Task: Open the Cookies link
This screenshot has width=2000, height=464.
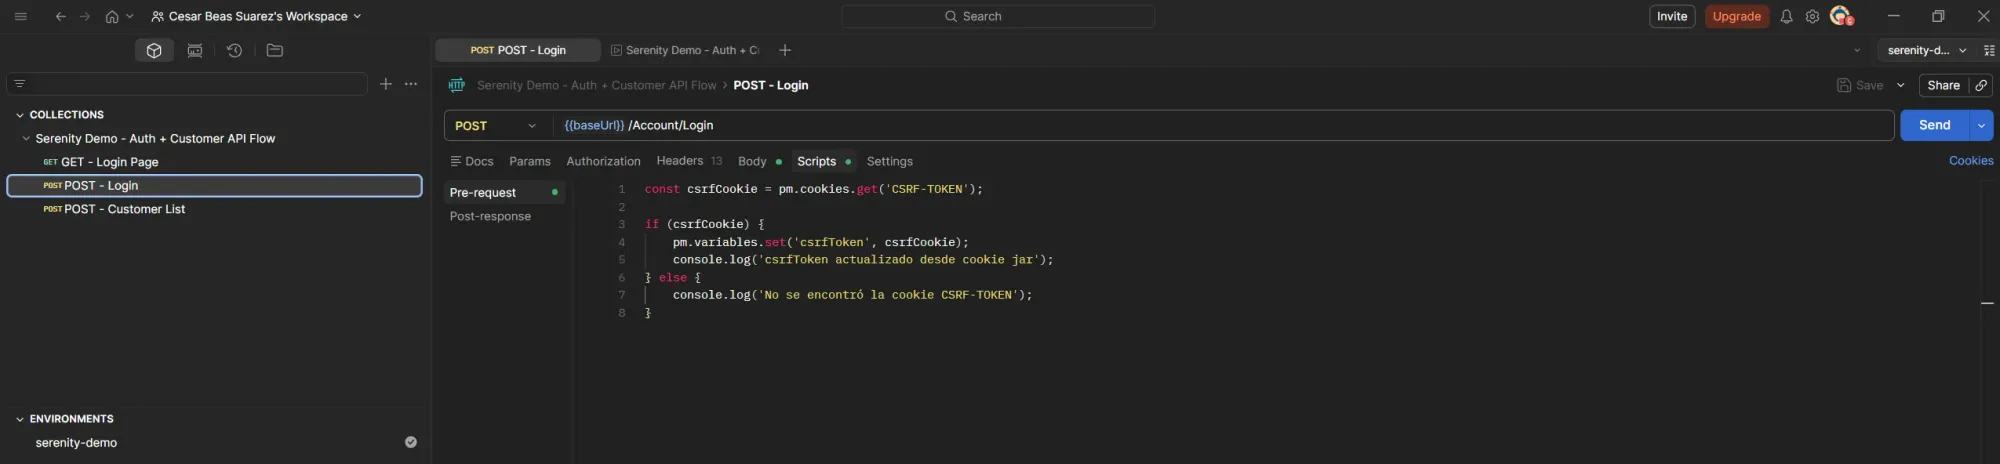Action: pos(1971,160)
